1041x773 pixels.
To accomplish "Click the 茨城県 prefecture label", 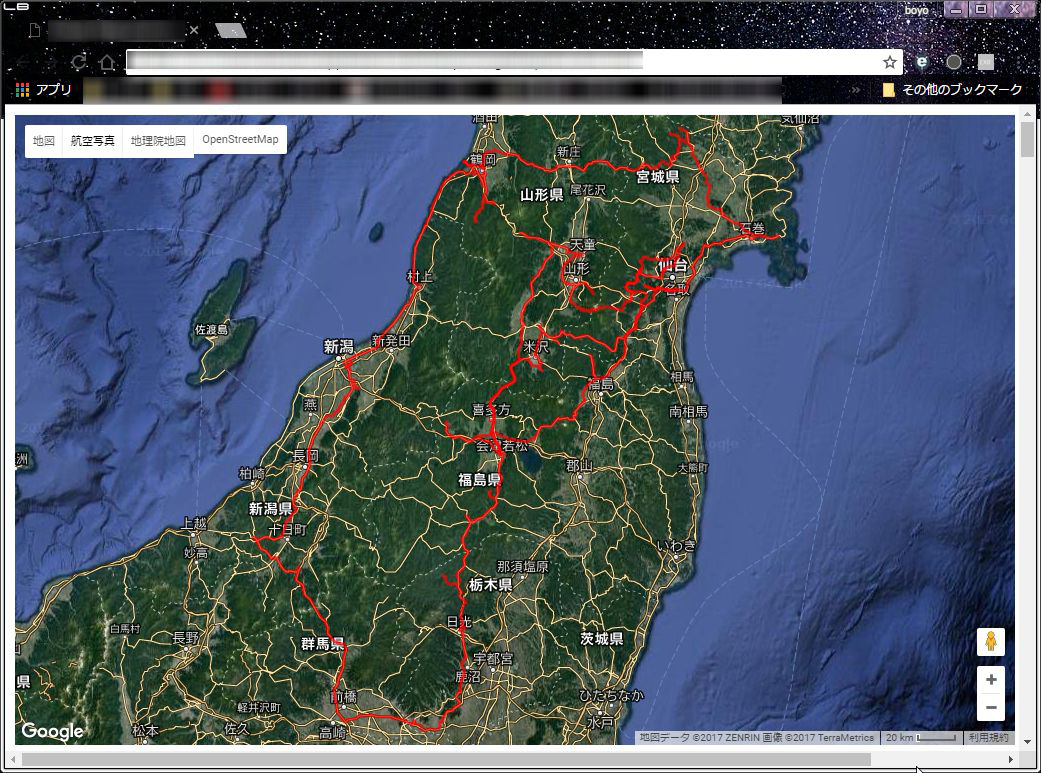I will click(x=601, y=639).
